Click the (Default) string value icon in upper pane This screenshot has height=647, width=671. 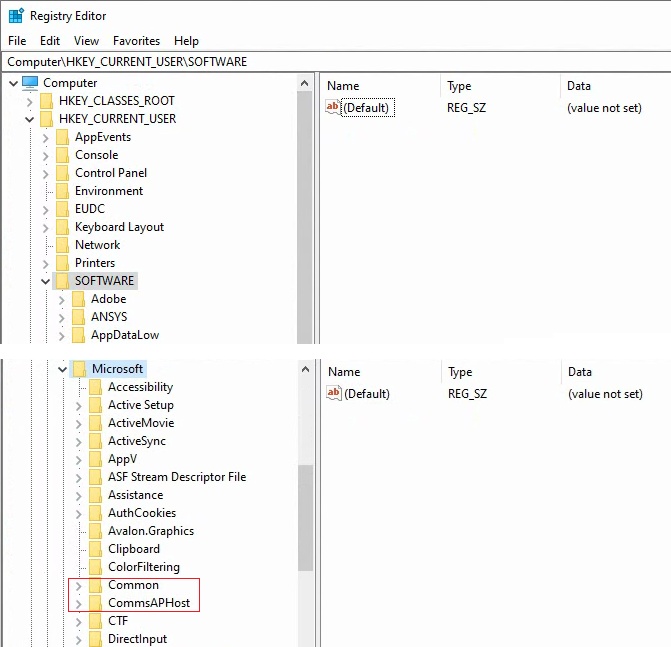click(x=334, y=108)
